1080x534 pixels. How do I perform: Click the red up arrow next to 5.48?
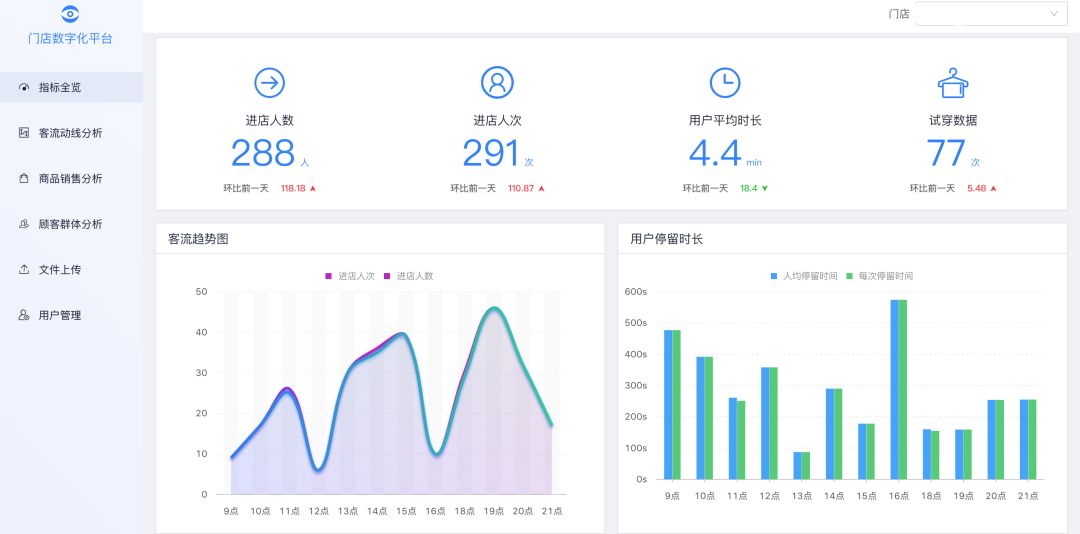point(993,188)
